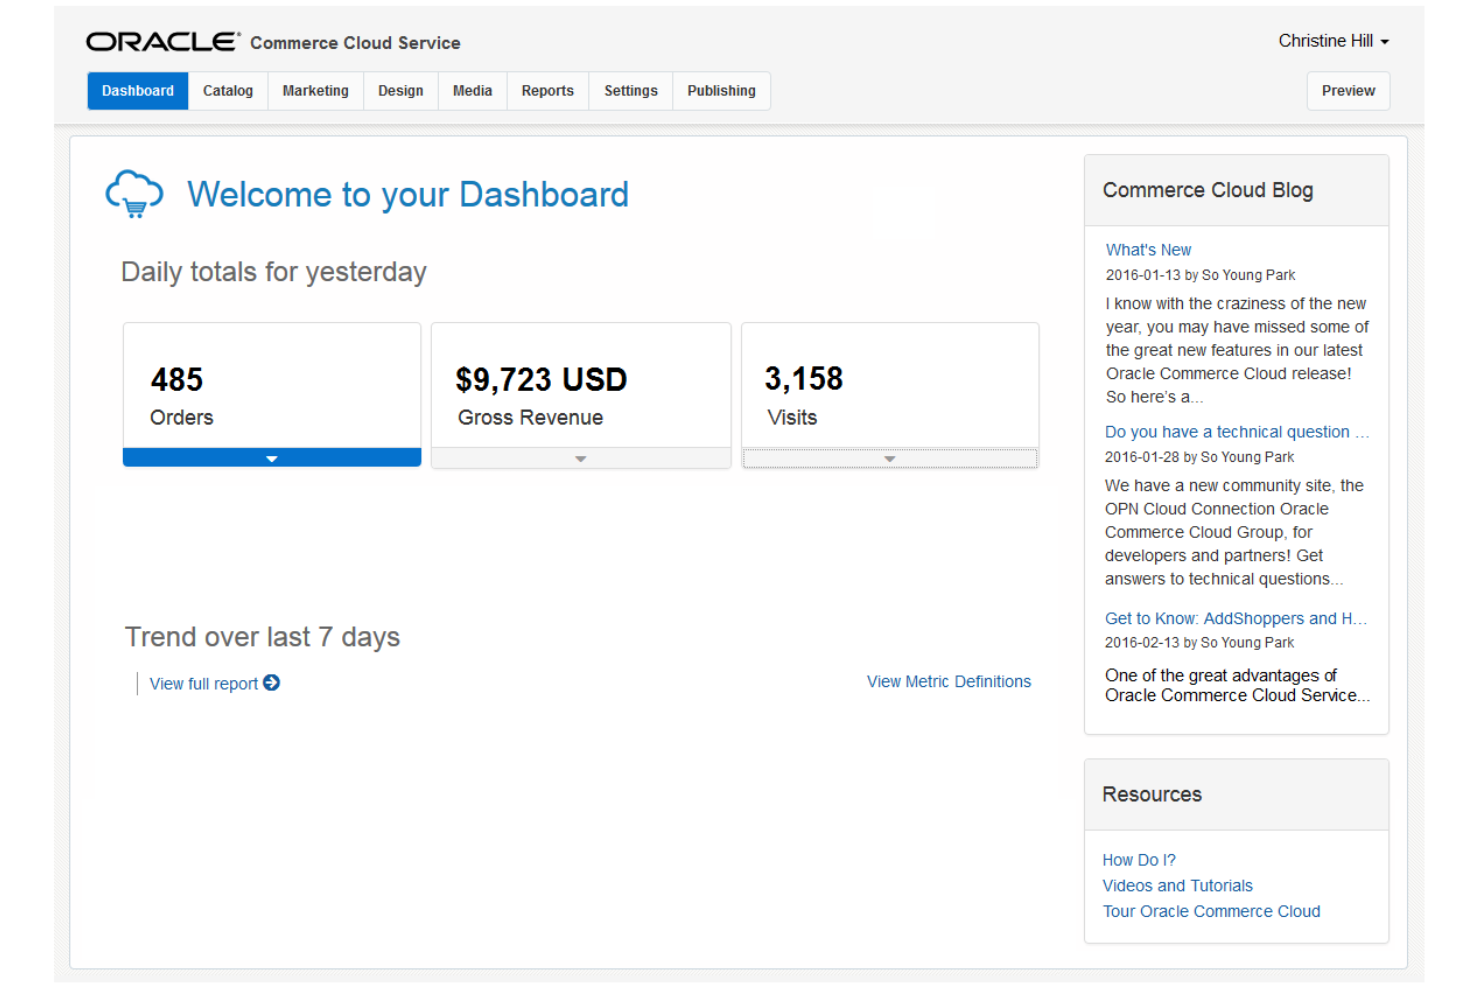Click the Oracle logo
Image resolution: width=1480 pixels, height=987 pixels.
163,42
